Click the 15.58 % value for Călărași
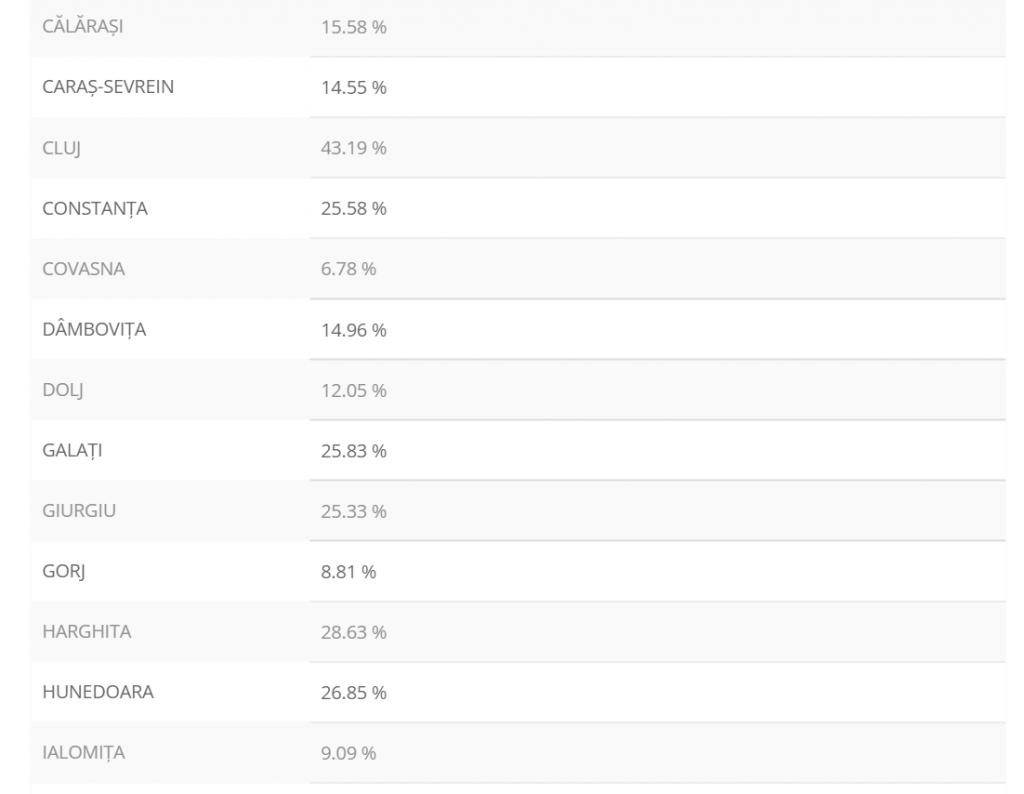Viewport: 1024px width, 794px height. pyautogui.click(x=353, y=27)
